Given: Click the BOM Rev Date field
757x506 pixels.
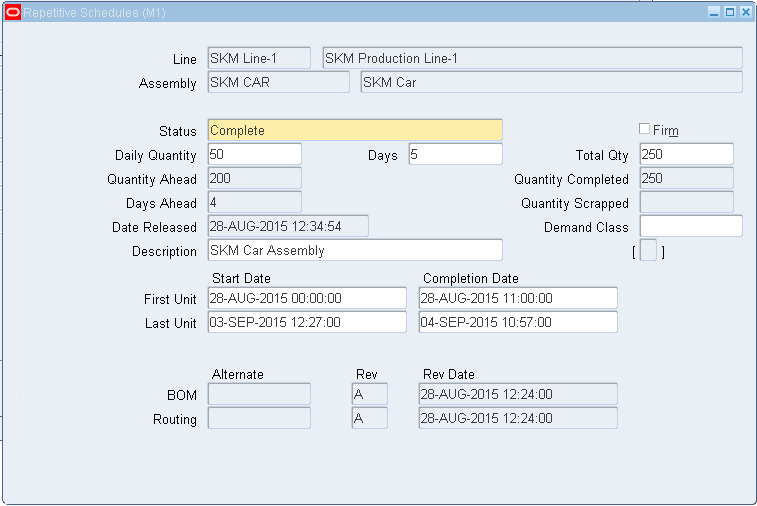Looking at the screenshot, I should tap(518, 394).
